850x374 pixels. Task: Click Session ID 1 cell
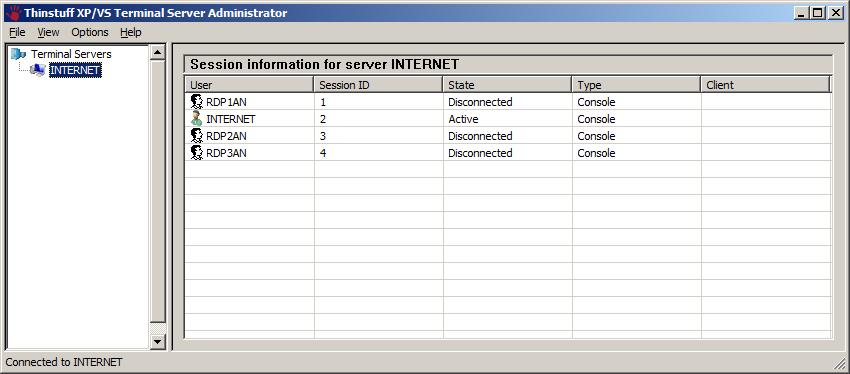(x=378, y=102)
